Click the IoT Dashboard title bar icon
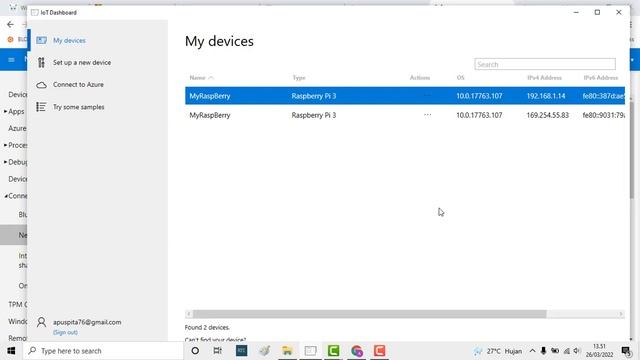 click(35, 13)
